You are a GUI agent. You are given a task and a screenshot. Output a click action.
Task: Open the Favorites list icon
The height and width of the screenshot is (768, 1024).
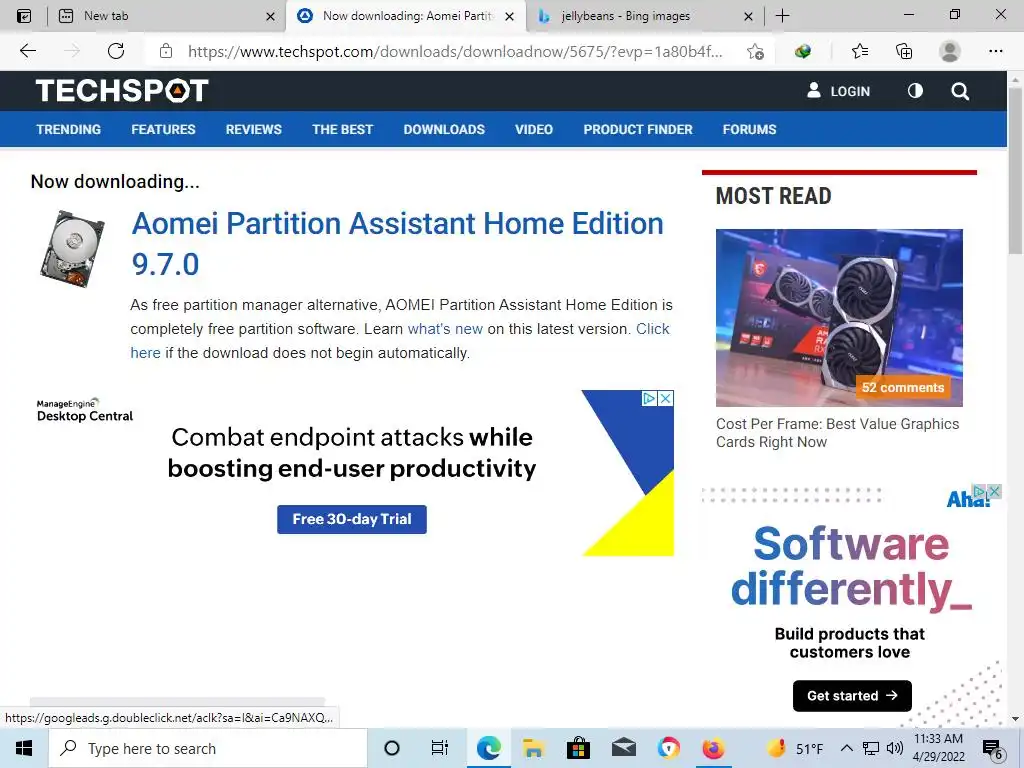860,51
